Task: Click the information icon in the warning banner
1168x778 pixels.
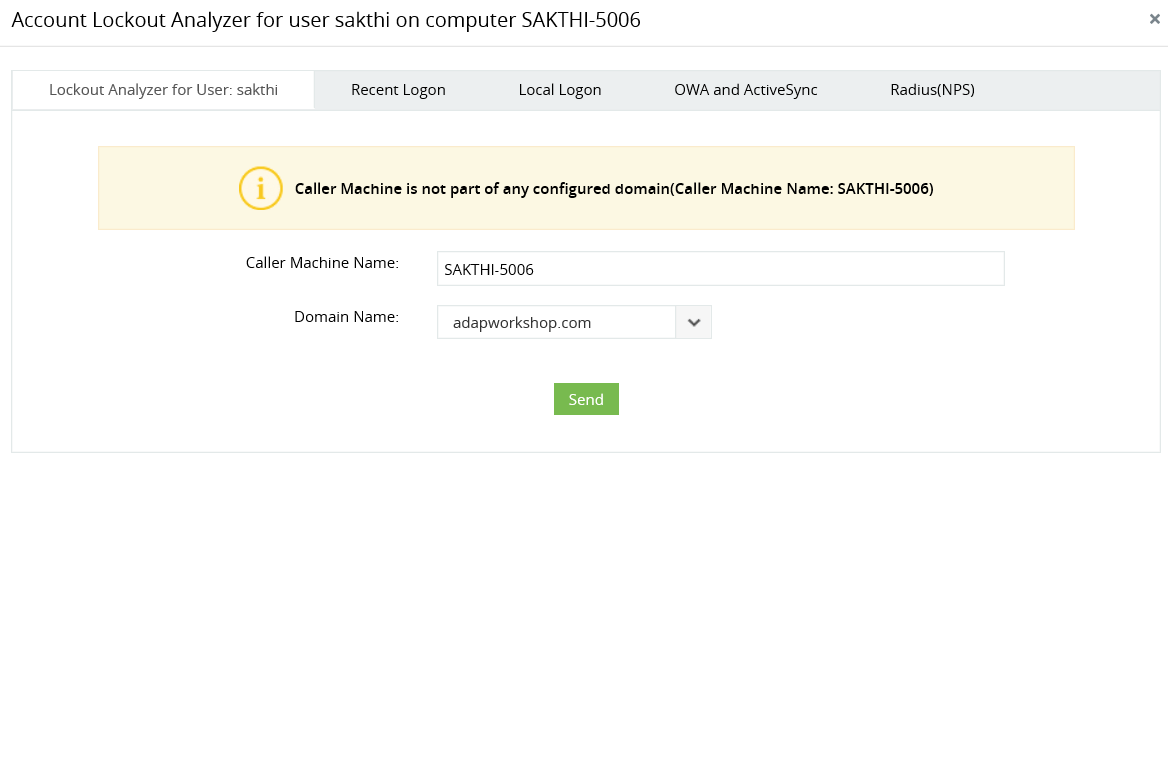Action: (x=261, y=188)
